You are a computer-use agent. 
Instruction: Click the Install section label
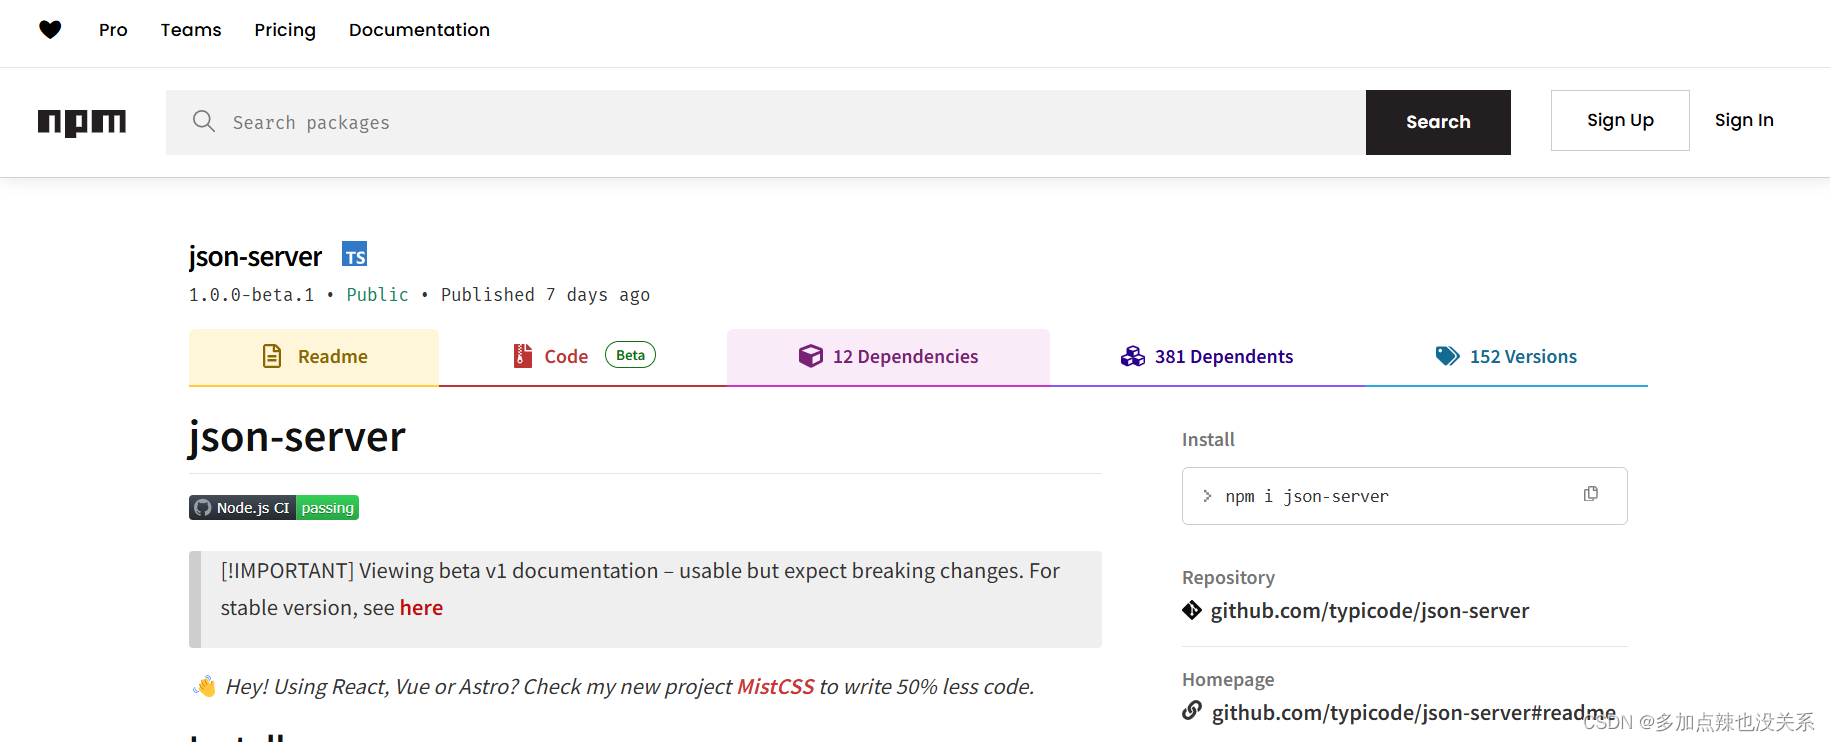(1208, 440)
